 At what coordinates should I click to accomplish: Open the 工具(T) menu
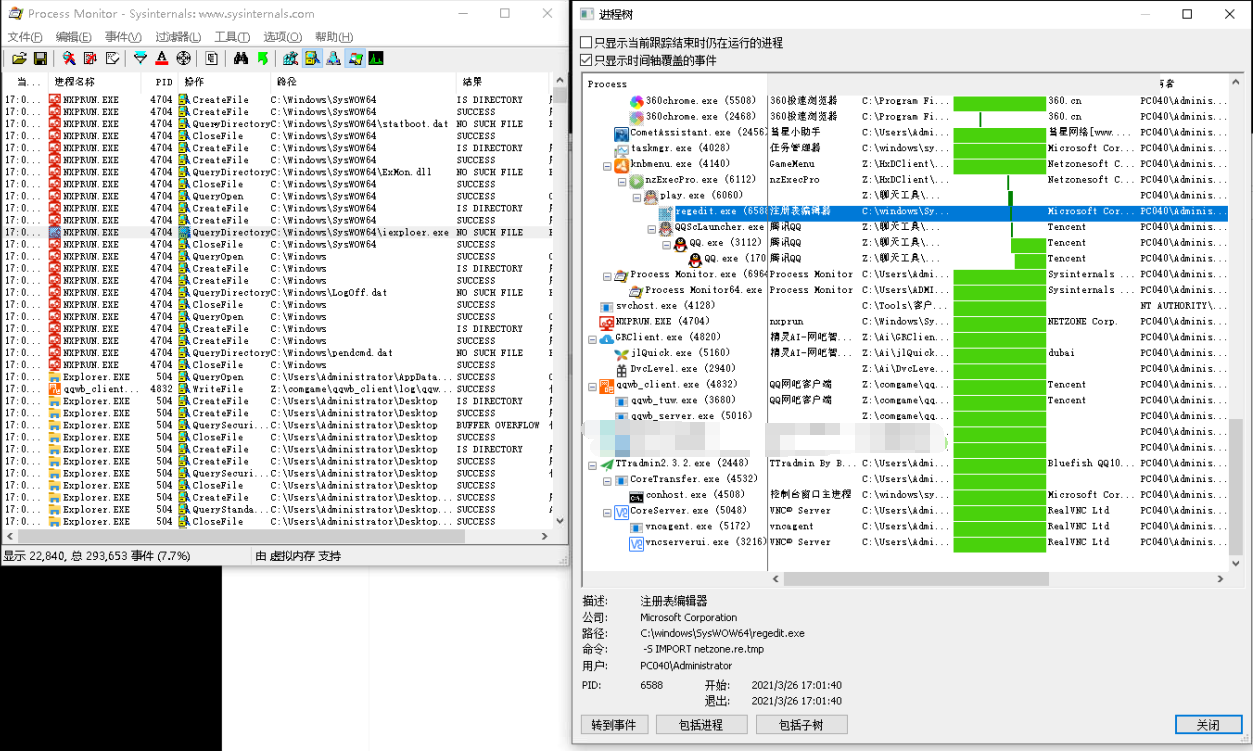click(232, 37)
